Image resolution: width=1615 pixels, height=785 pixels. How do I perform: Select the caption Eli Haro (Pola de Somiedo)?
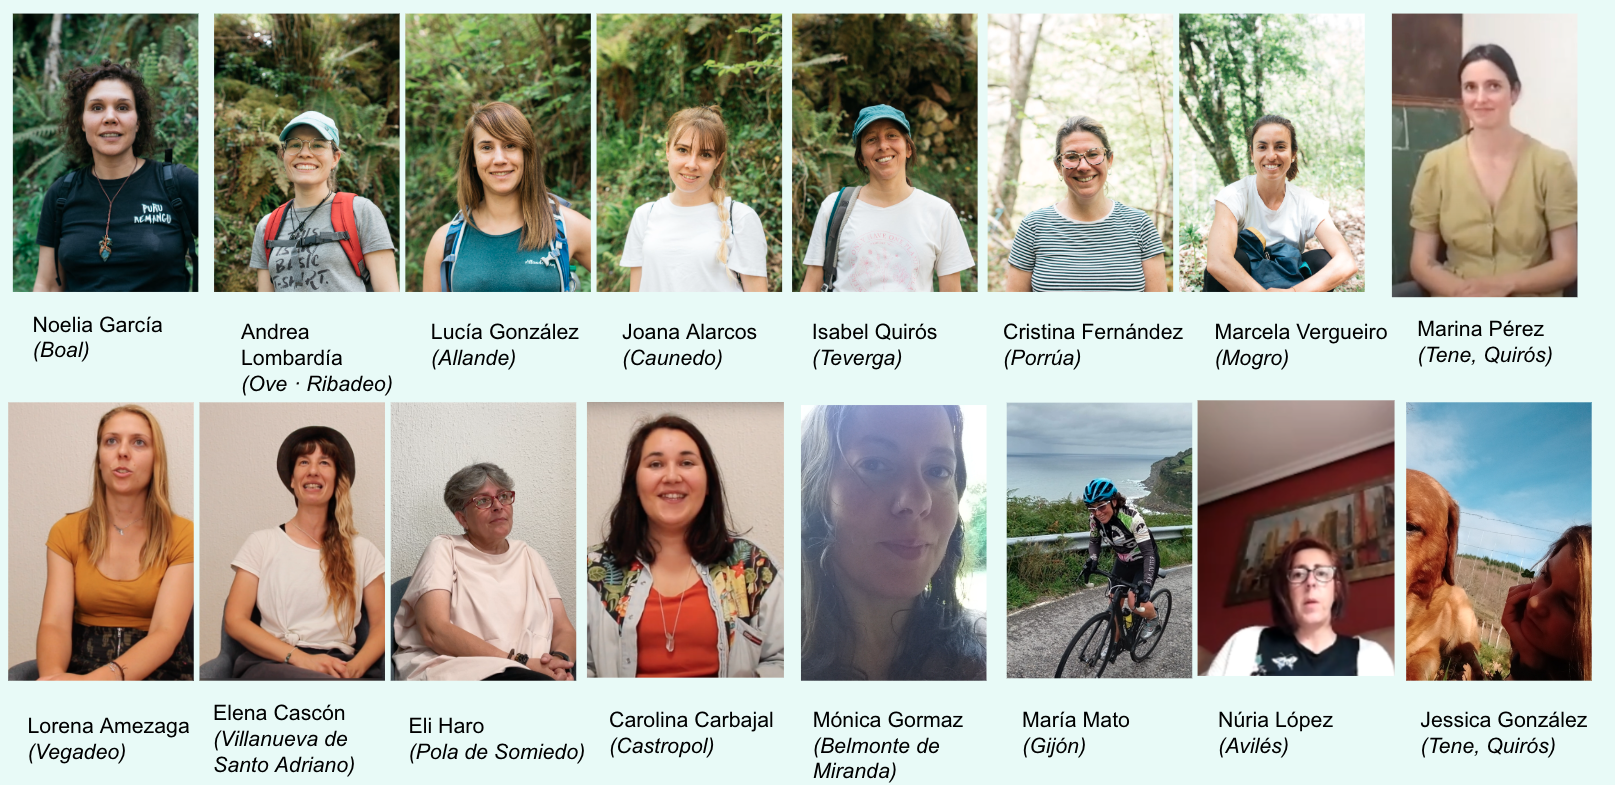click(496, 738)
